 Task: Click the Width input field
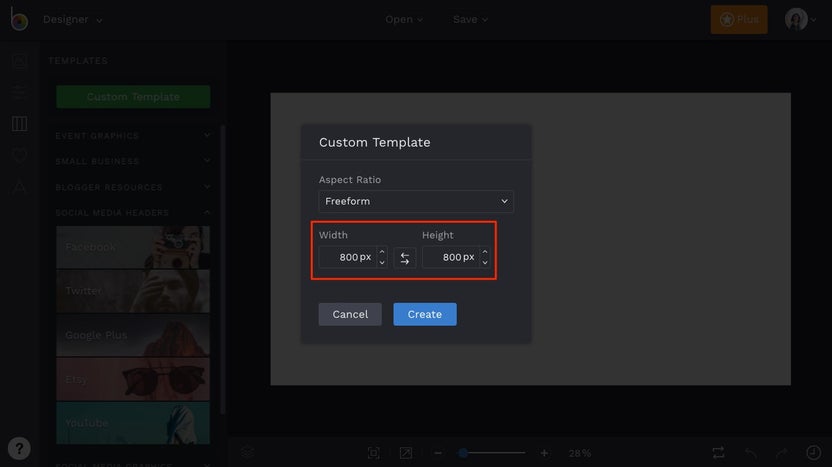[348, 257]
